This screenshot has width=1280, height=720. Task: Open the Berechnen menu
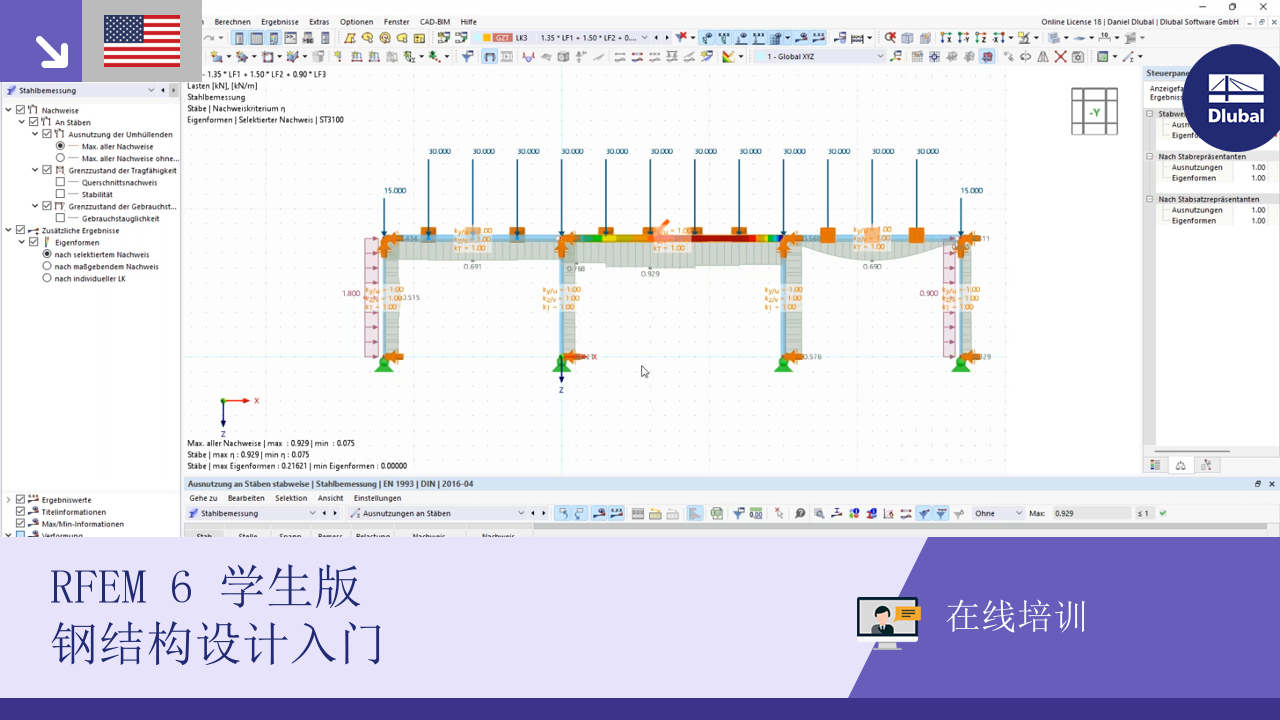[x=232, y=21]
